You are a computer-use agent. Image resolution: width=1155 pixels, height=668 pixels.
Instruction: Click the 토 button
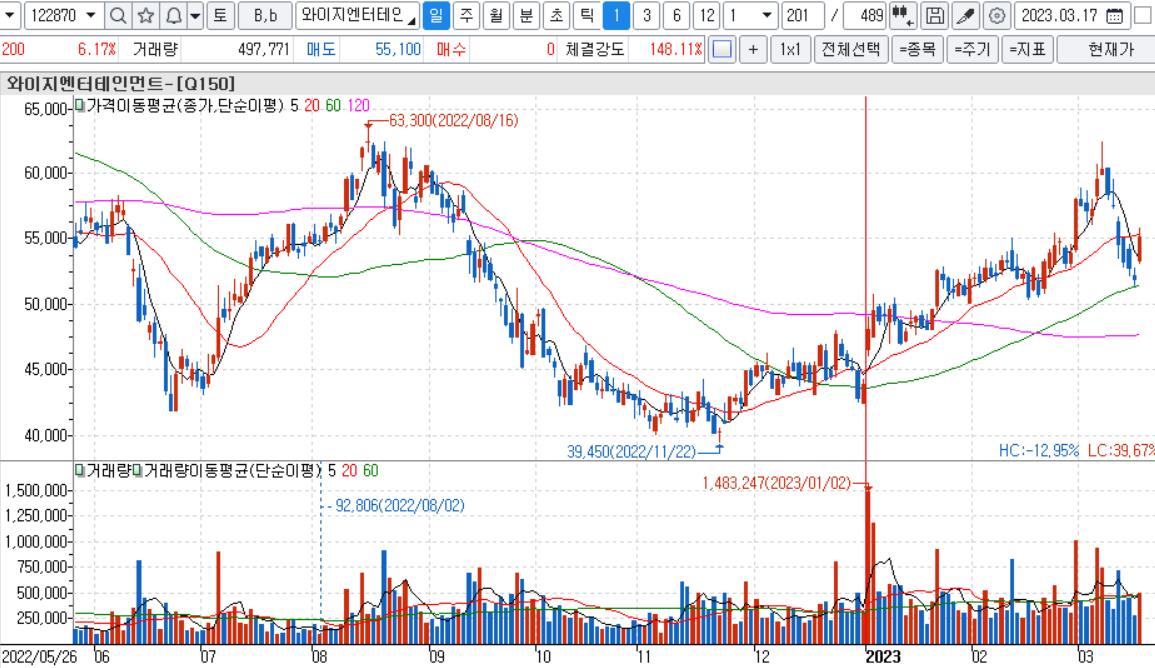(220, 15)
